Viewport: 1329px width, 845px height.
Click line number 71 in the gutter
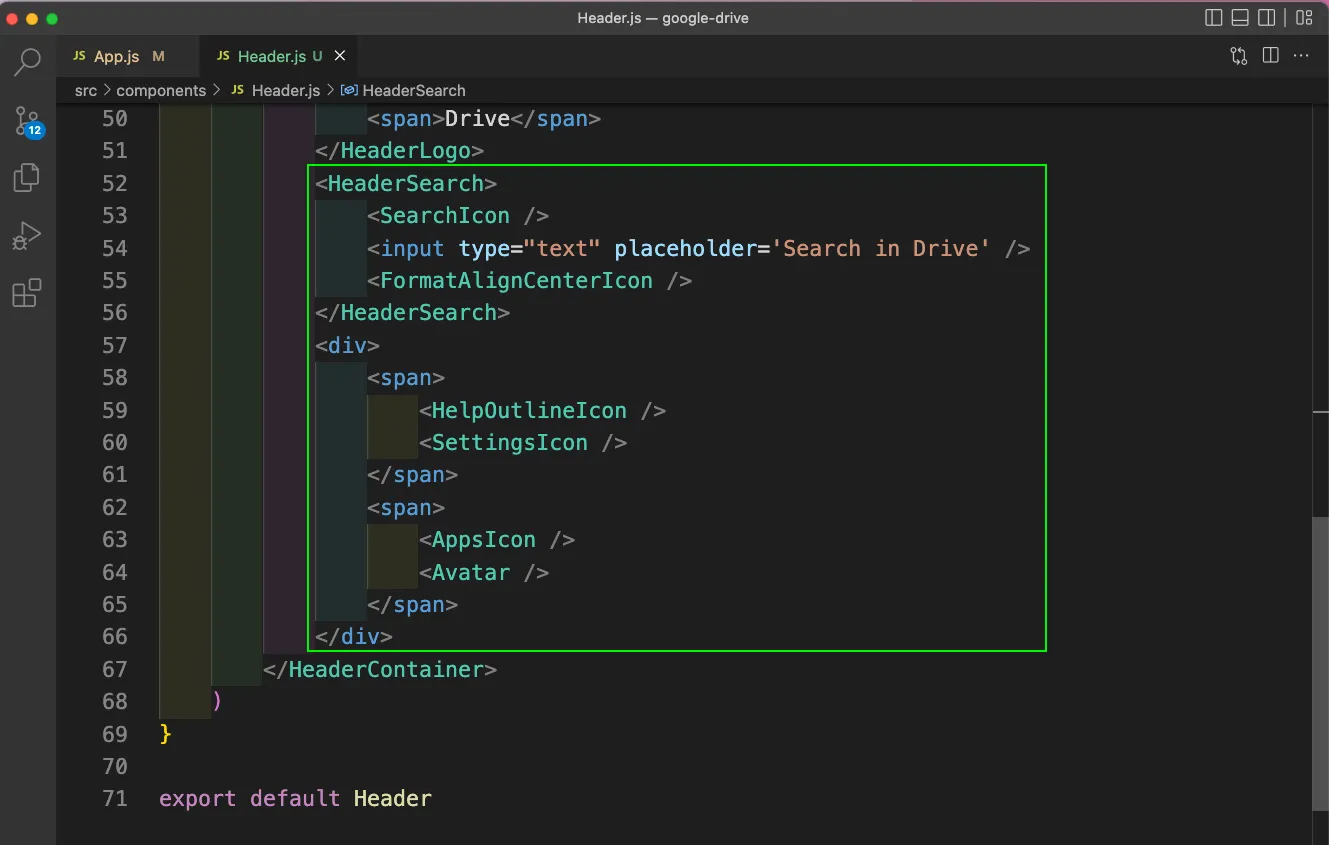point(115,798)
